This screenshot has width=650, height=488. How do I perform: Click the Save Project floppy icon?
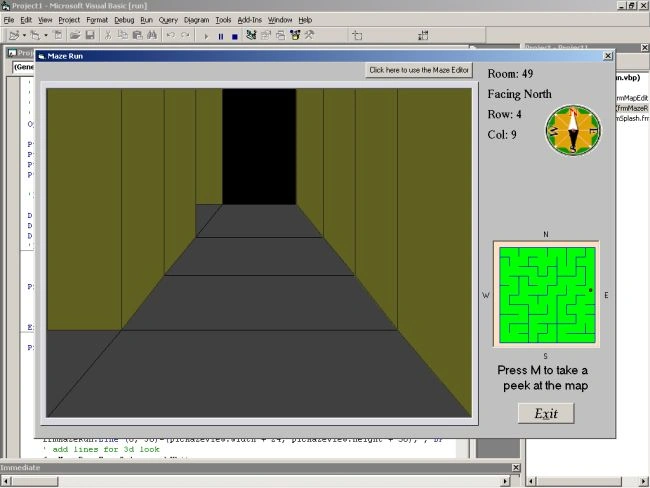click(90, 35)
